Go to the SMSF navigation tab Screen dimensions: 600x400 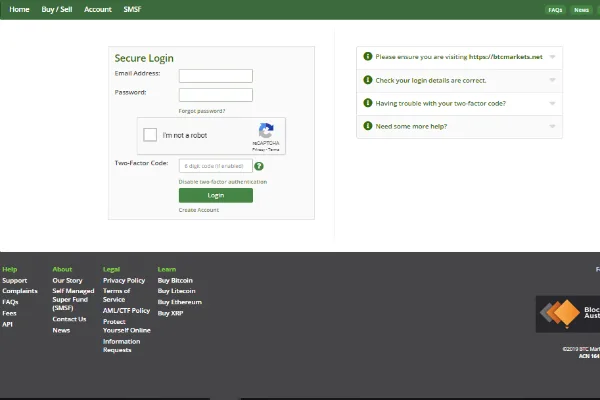pyautogui.click(x=132, y=9)
